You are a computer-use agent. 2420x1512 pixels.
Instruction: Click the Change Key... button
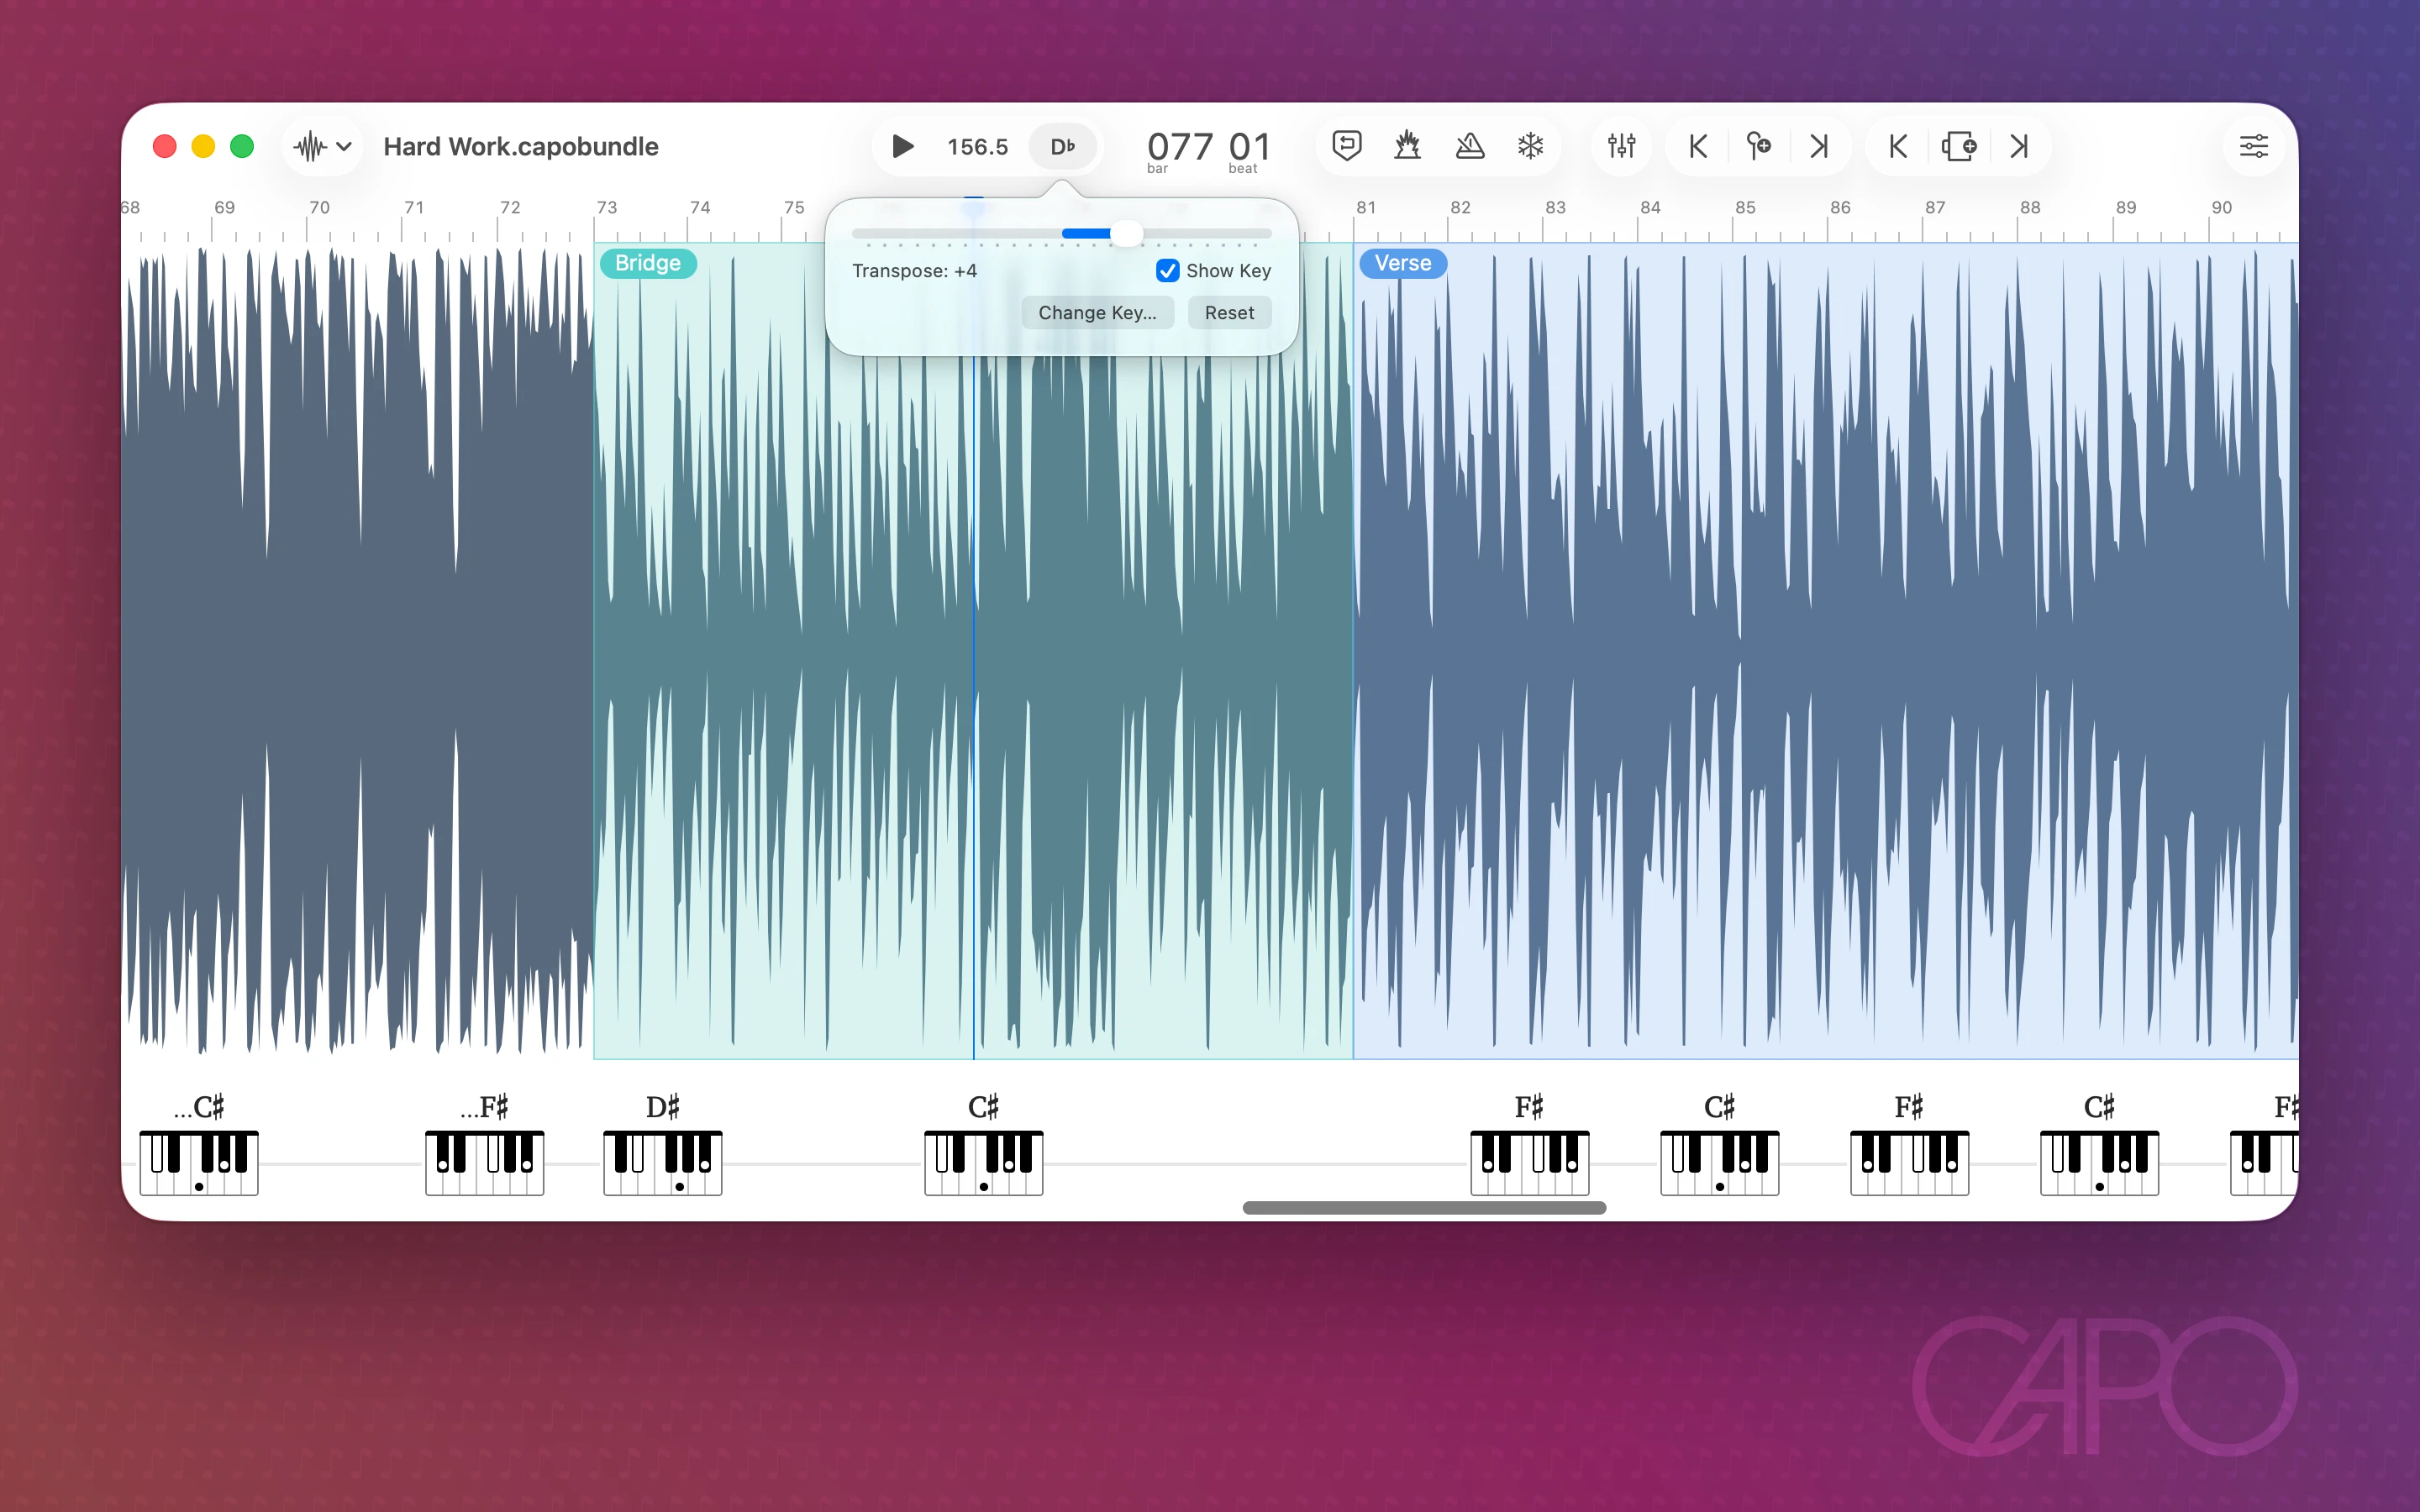coord(1097,313)
